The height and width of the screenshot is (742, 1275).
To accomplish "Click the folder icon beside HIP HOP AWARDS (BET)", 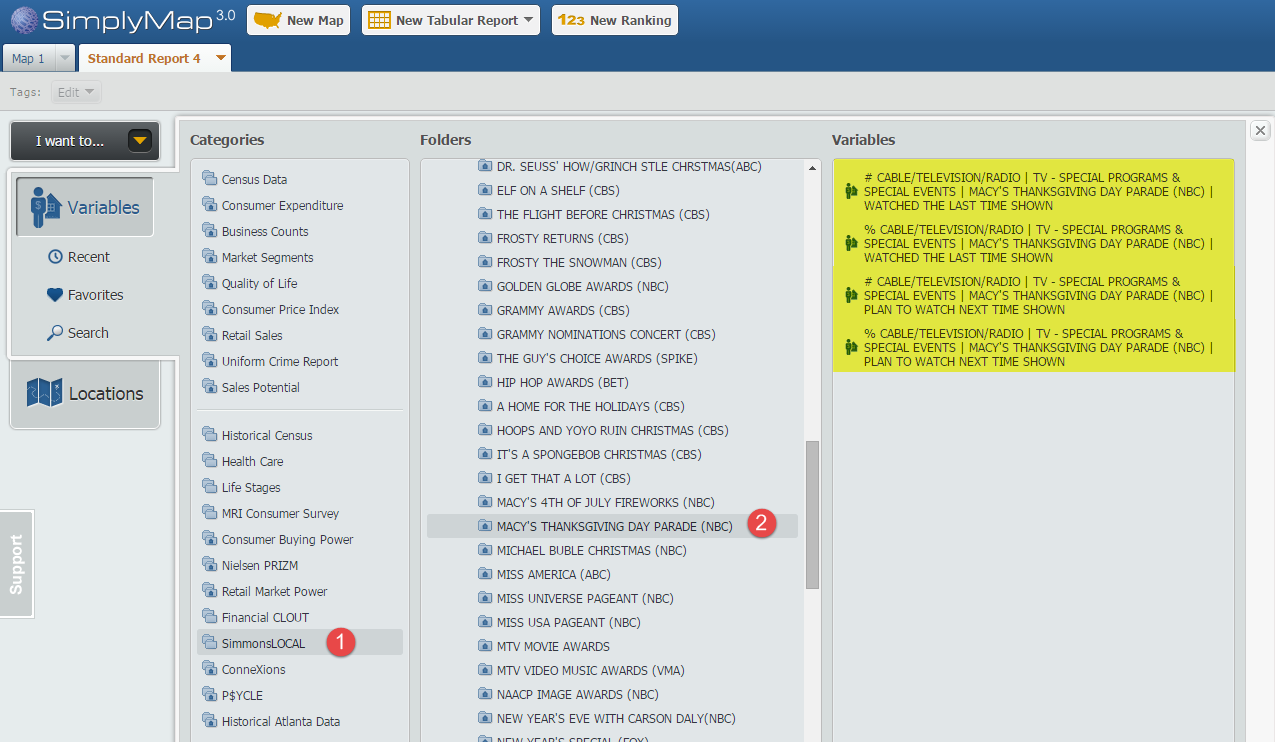I will point(485,382).
